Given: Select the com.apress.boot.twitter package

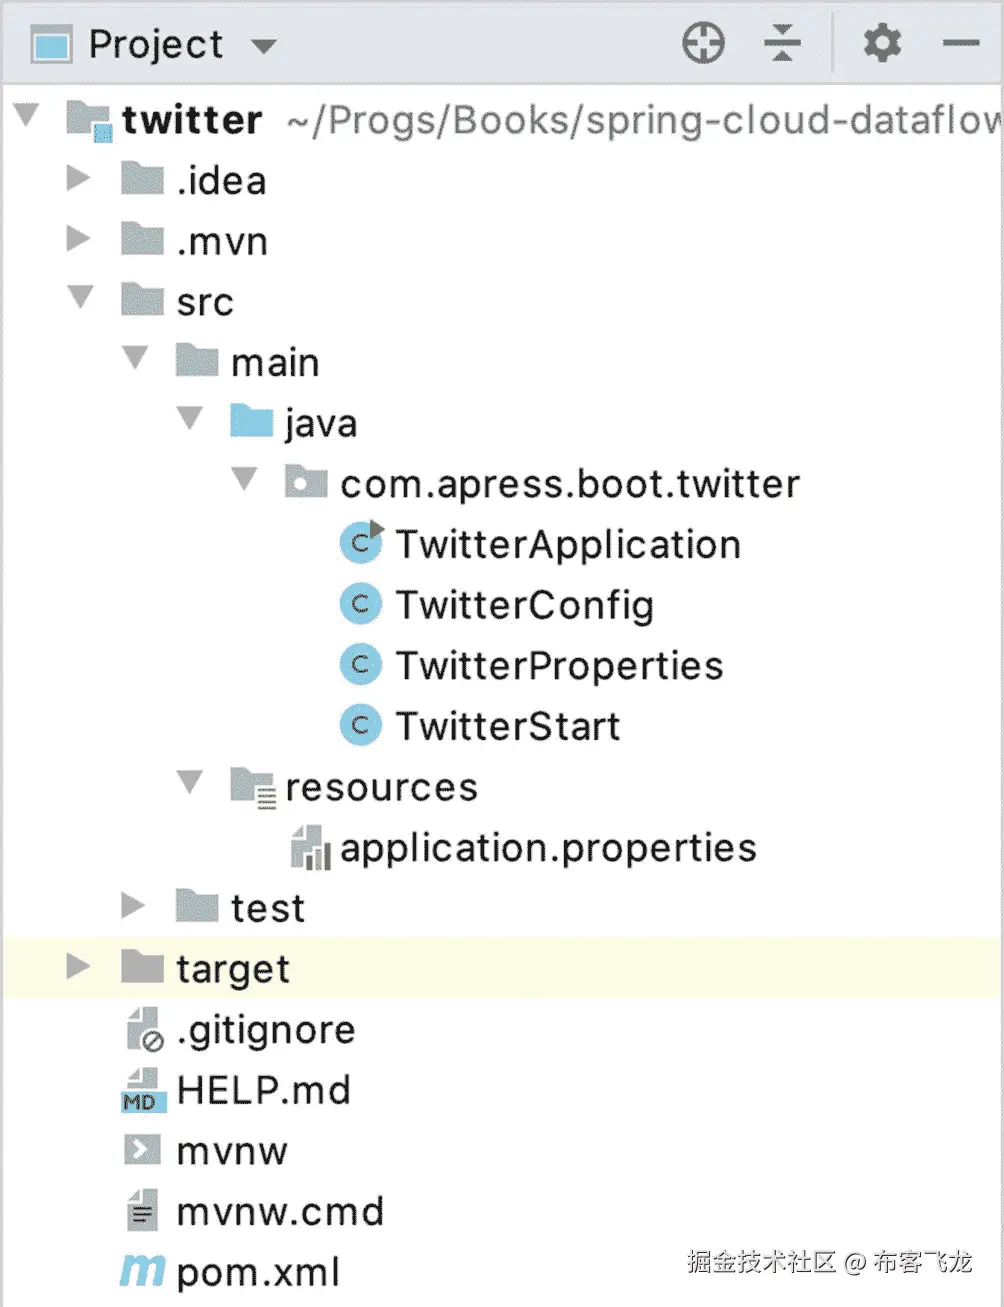Looking at the screenshot, I should click(569, 484).
